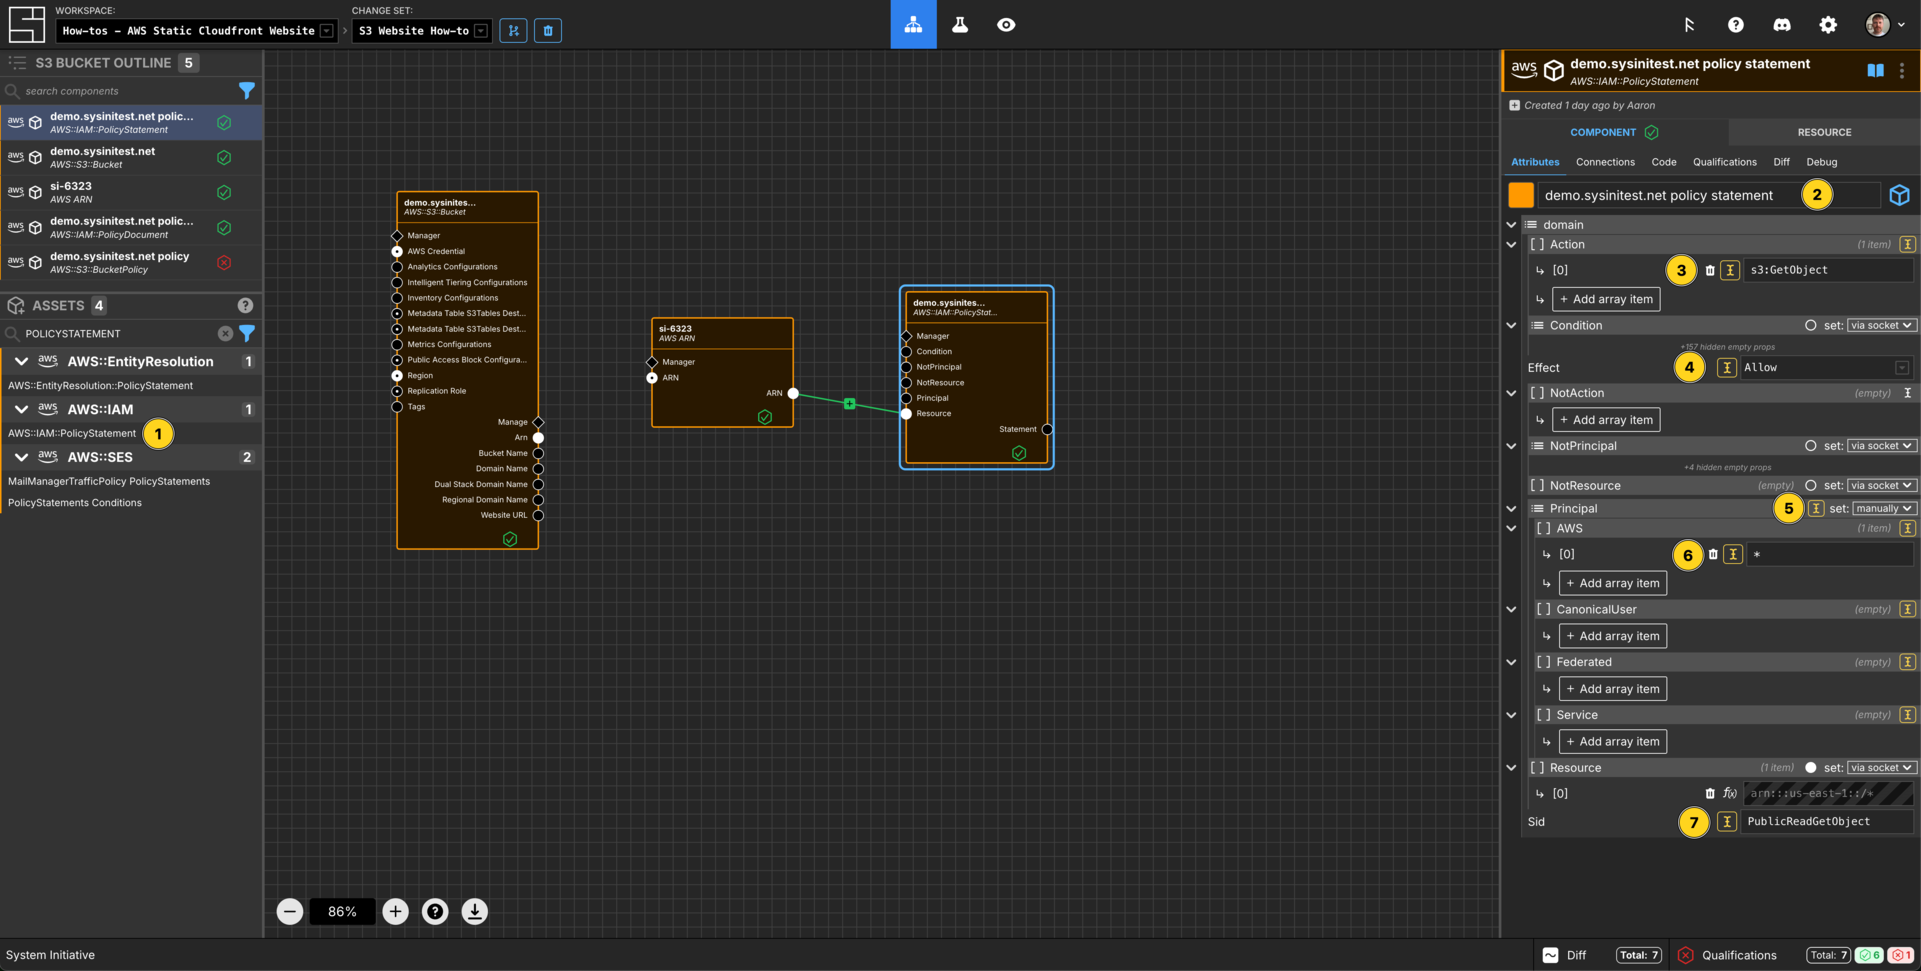Add array item under Federated

click(x=1612, y=689)
